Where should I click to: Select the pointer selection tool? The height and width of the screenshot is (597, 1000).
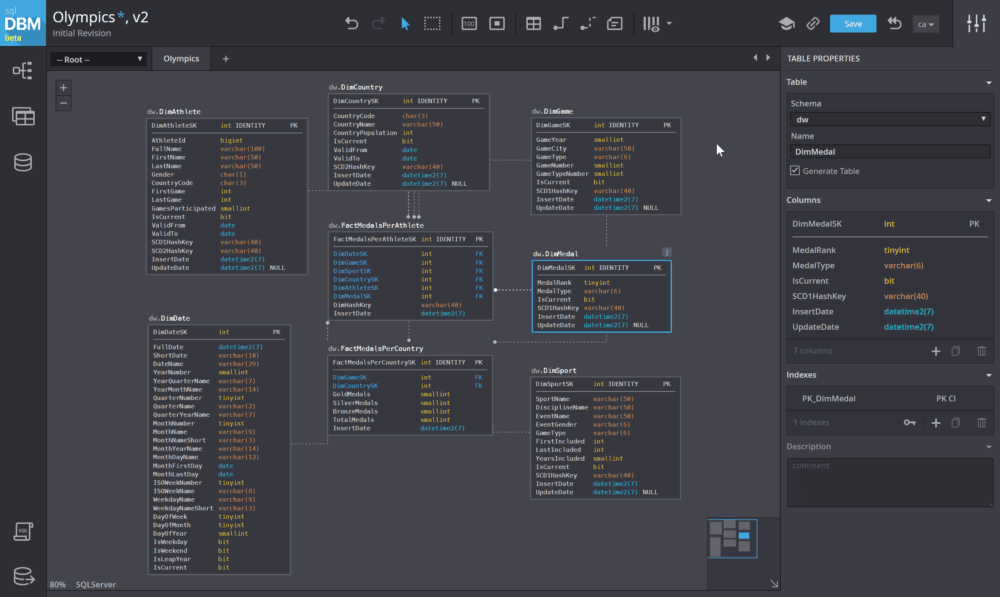[405, 23]
